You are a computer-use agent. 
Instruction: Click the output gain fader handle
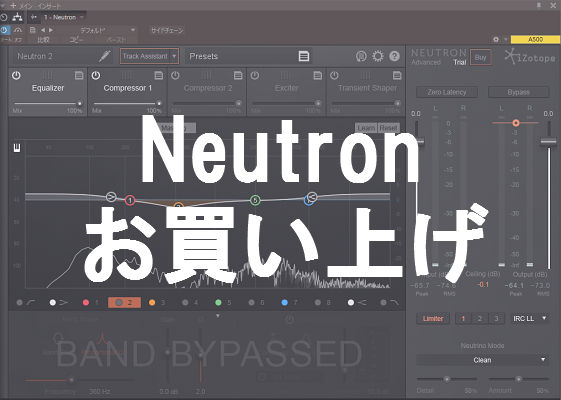tap(548, 141)
